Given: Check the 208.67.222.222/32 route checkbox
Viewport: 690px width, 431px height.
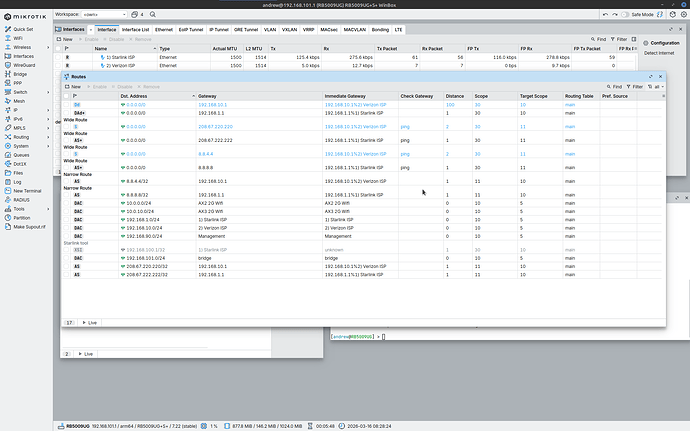Looking at the screenshot, I should pyautogui.click(x=66, y=274).
